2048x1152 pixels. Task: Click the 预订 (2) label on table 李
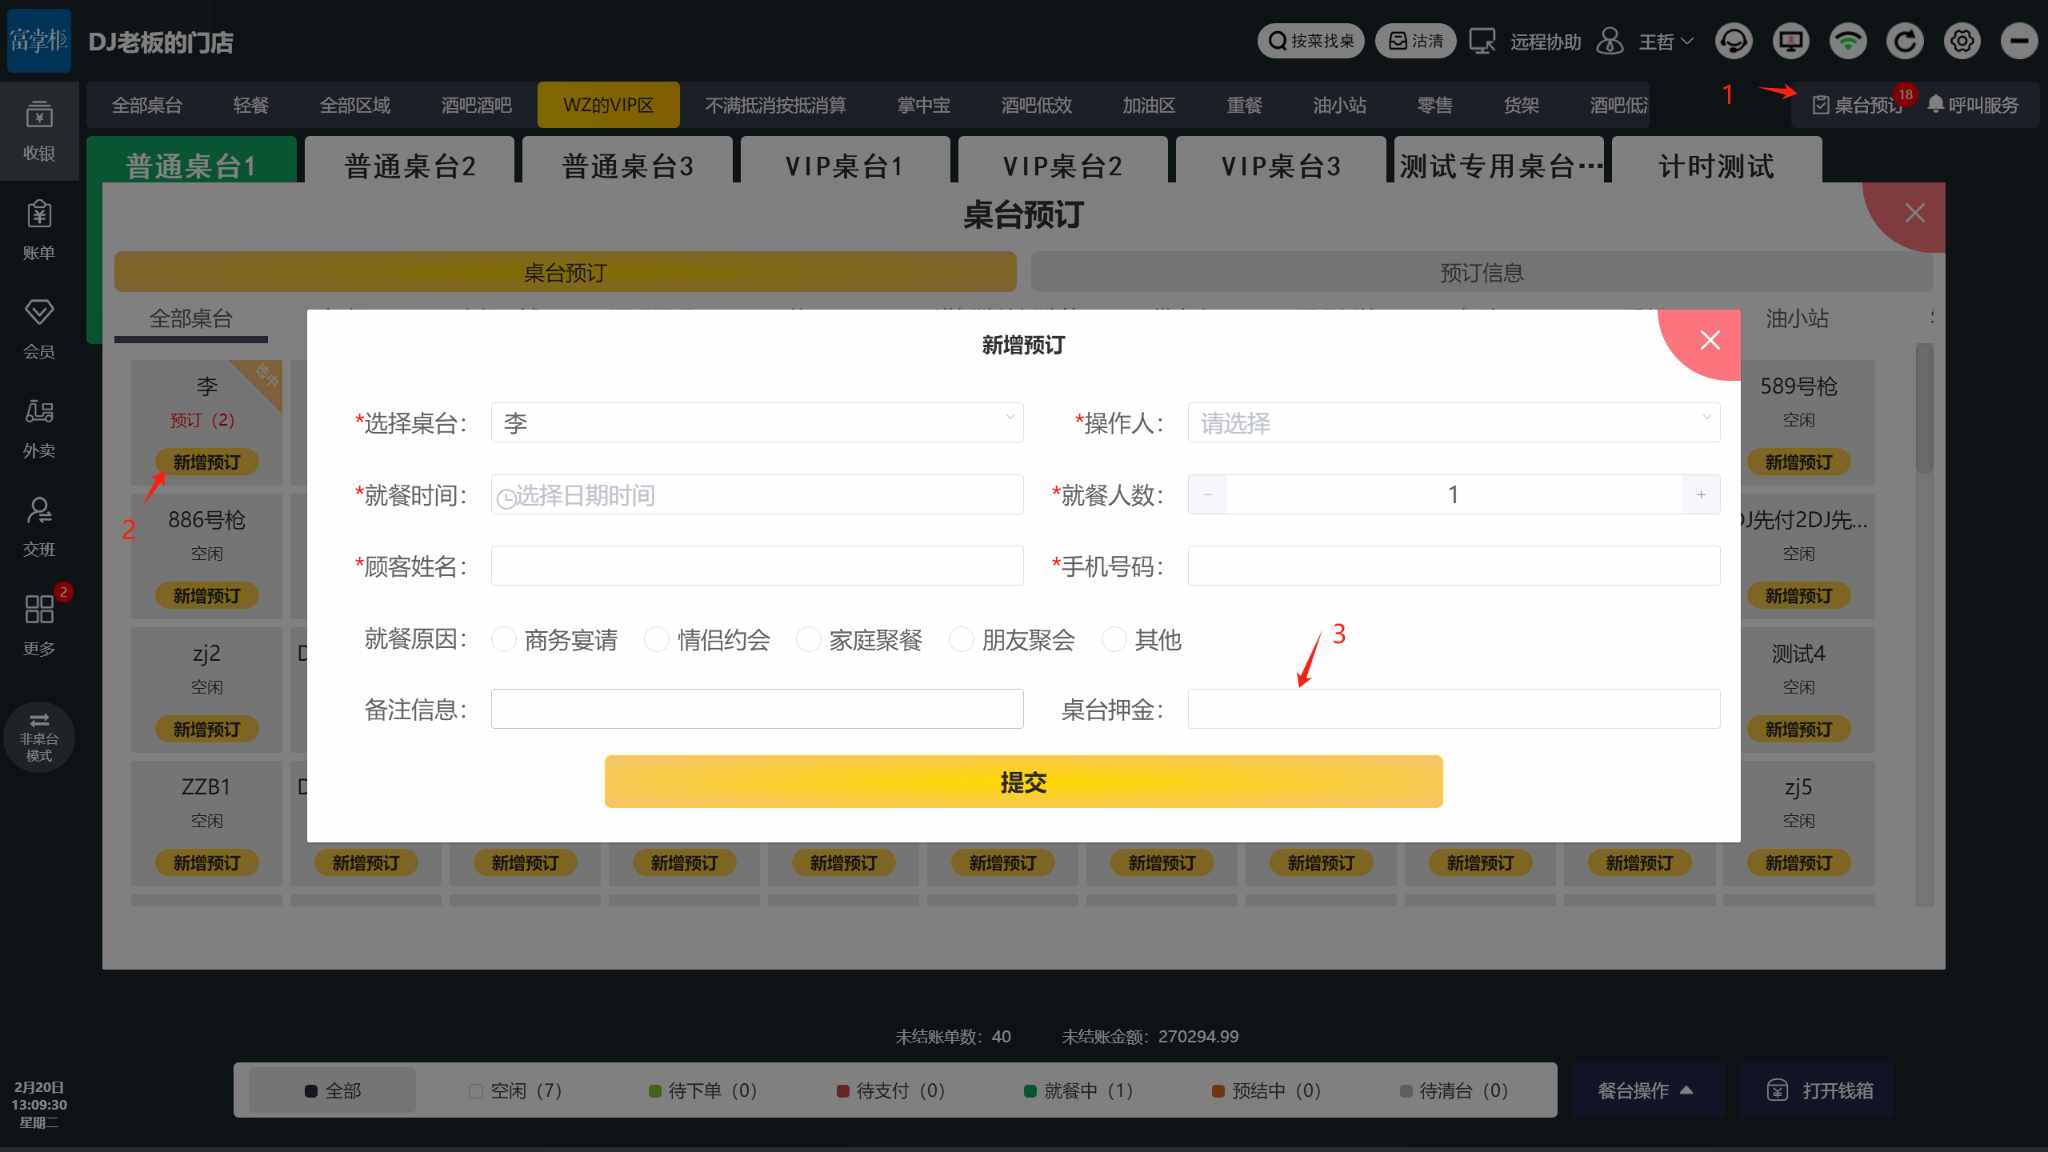point(202,420)
